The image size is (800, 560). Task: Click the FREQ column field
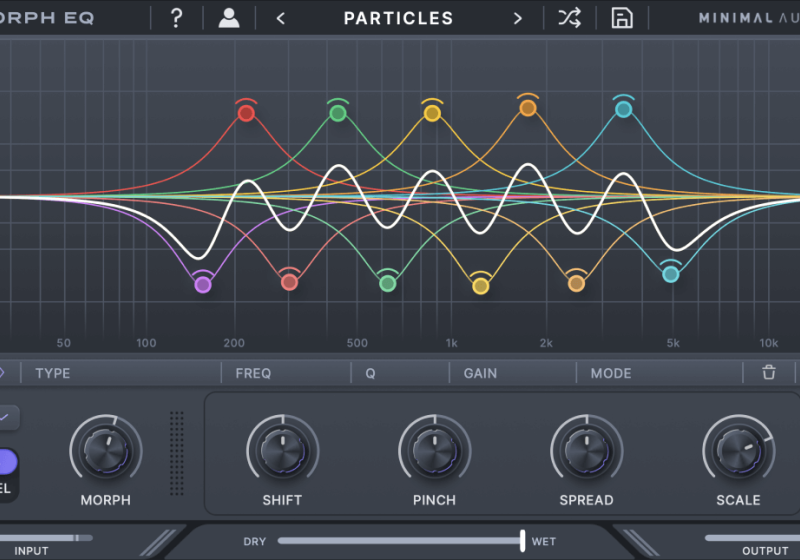(286, 373)
